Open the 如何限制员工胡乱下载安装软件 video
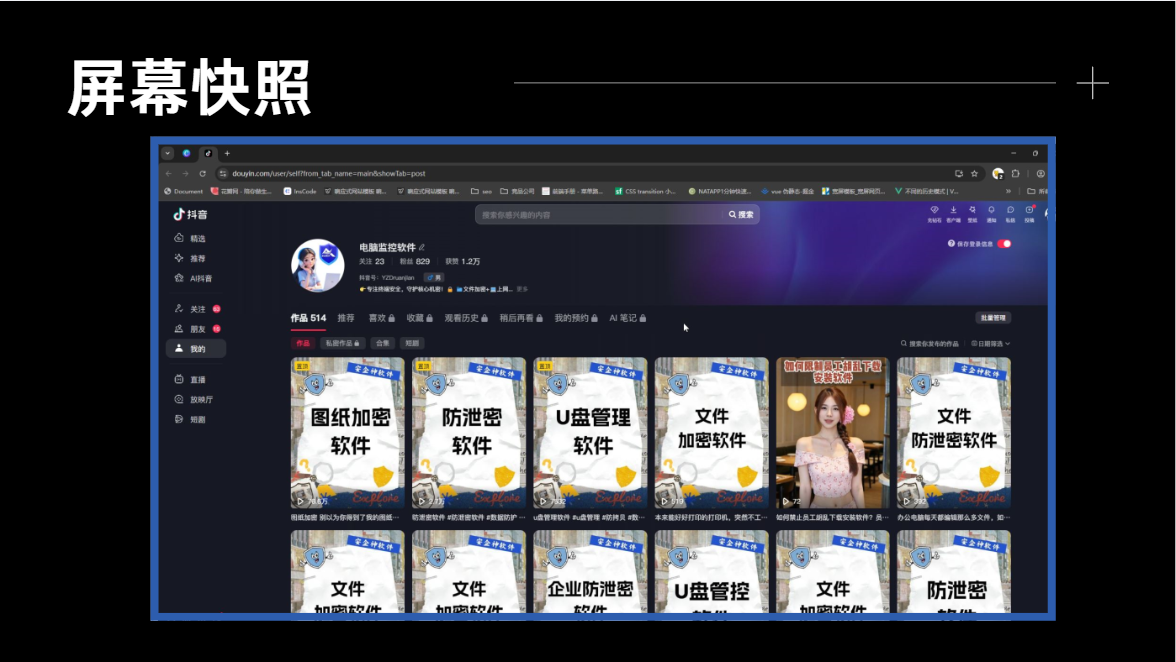The image size is (1176, 662). pyautogui.click(x=832, y=433)
